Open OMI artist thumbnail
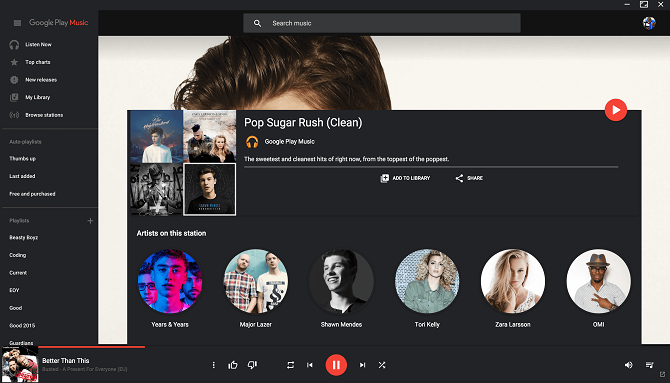This screenshot has height=383, width=670. (599, 281)
